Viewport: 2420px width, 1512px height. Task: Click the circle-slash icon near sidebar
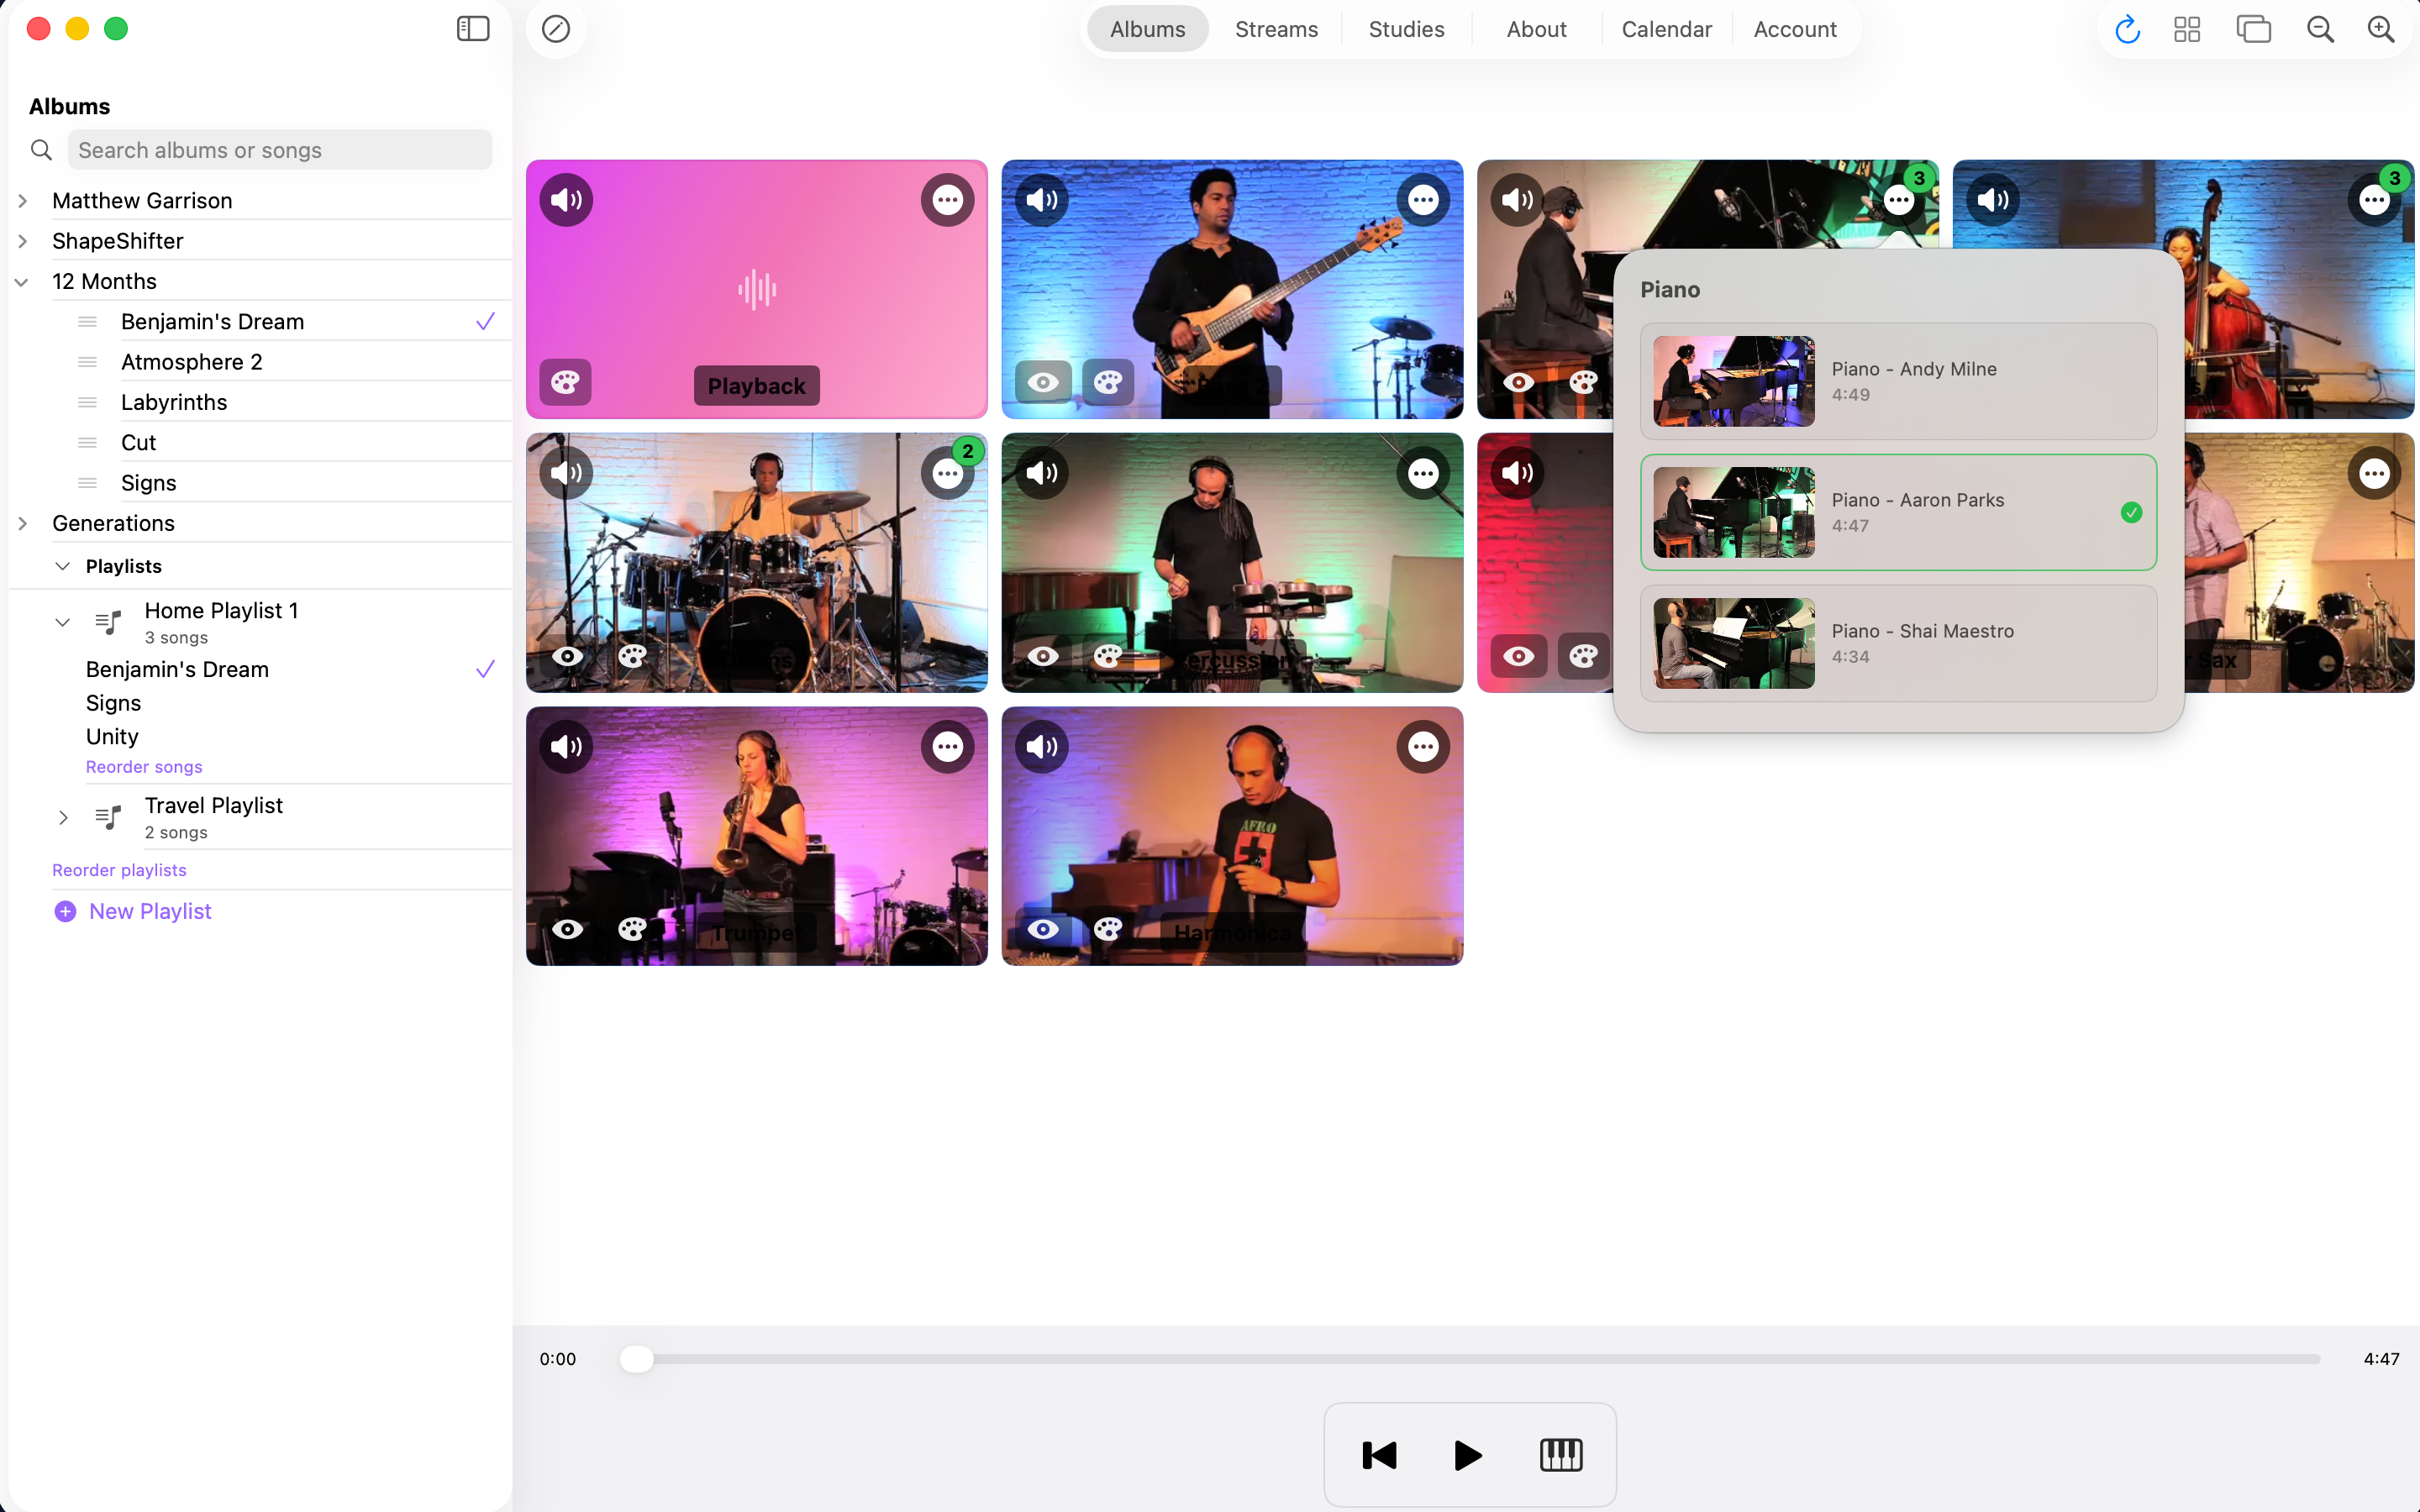point(556,29)
